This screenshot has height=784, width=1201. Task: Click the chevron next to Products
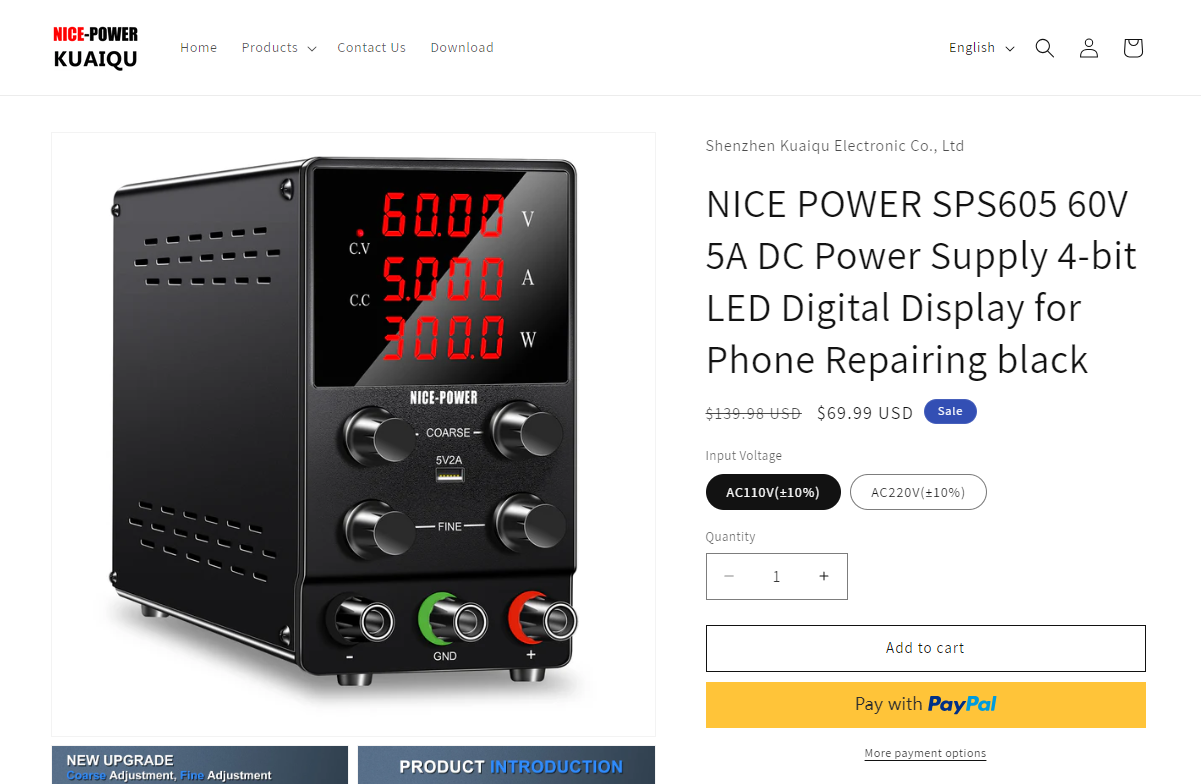click(x=312, y=49)
